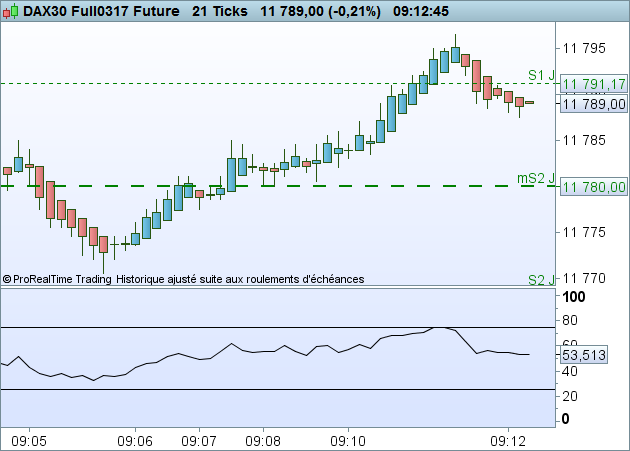Click the 100 level on indicator scale
The image size is (630, 451).
tap(574, 297)
